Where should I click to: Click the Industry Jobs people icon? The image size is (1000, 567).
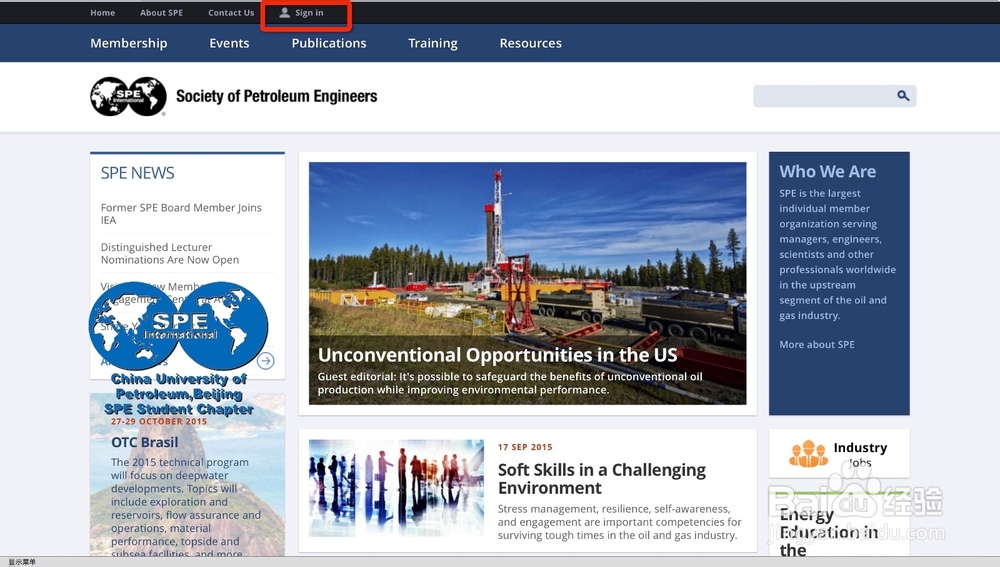808,453
